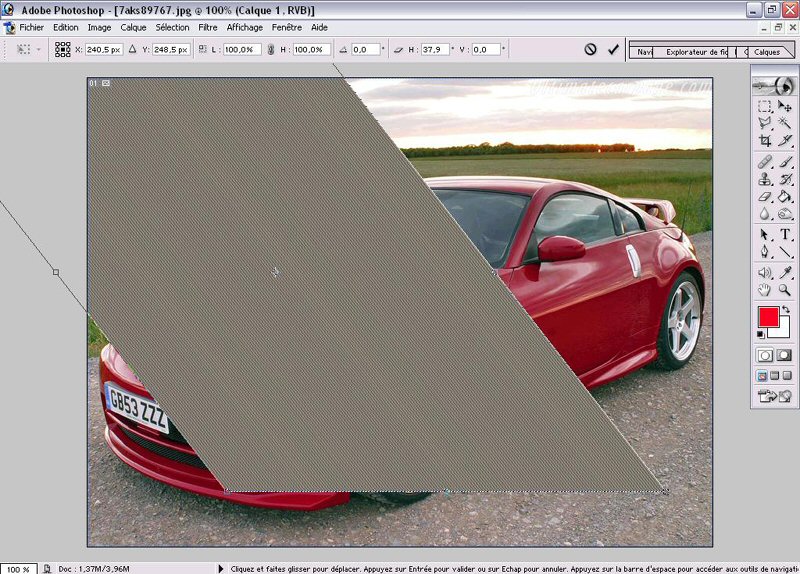Switch to the Calques palette tab
The width and height of the screenshot is (800, 574).
click(766, 52)
